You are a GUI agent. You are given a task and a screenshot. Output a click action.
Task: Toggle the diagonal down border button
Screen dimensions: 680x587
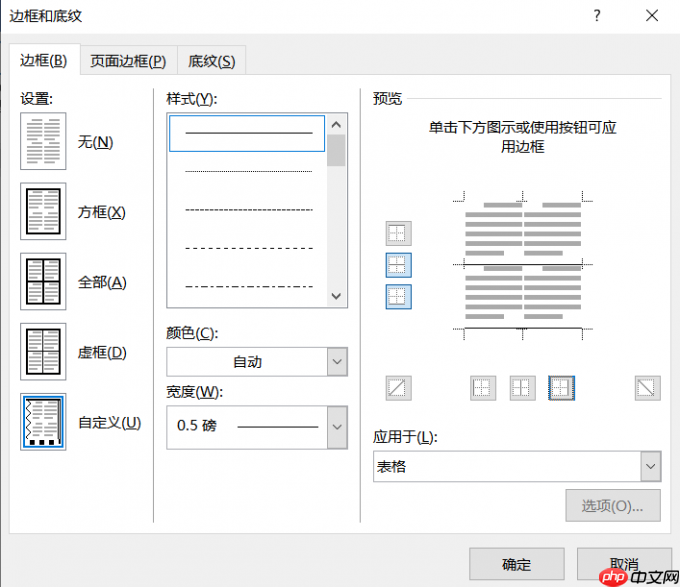pyautogui.click(x=647, y=388)
